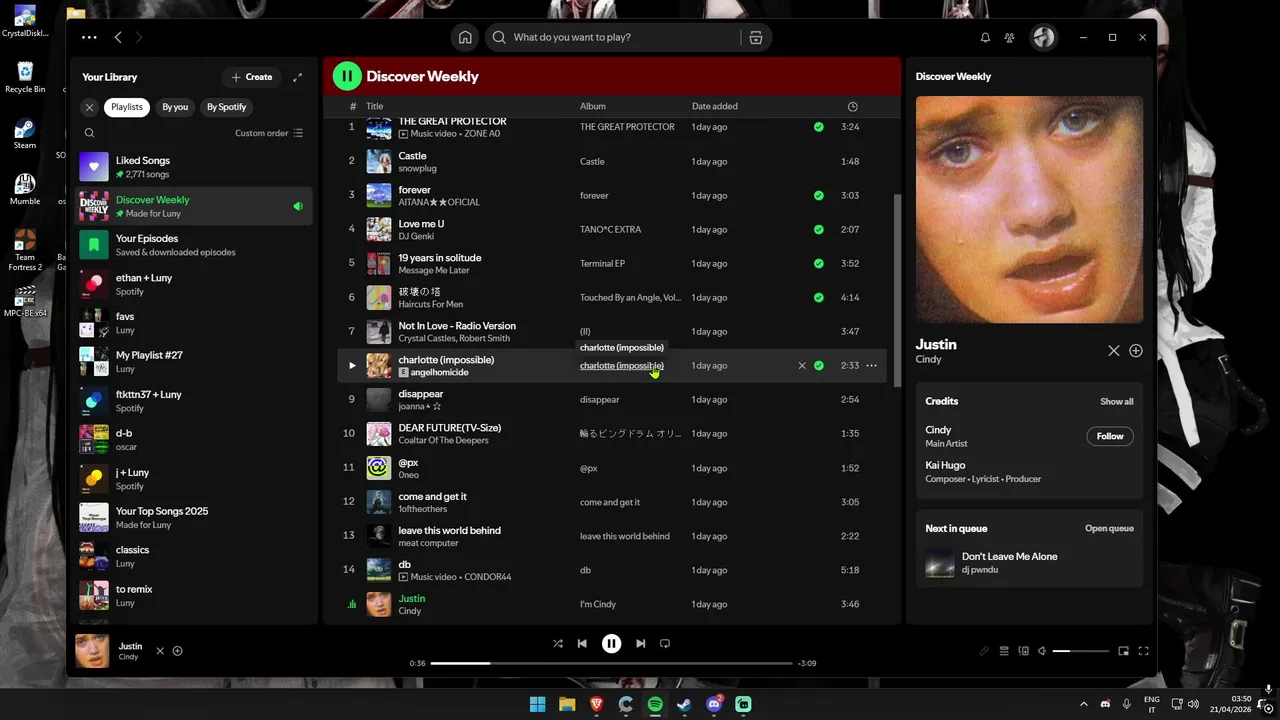1280x720 pixels.
Task: Expand Your Library to full view
Action: pyautogui.click(x=297, y=77)
